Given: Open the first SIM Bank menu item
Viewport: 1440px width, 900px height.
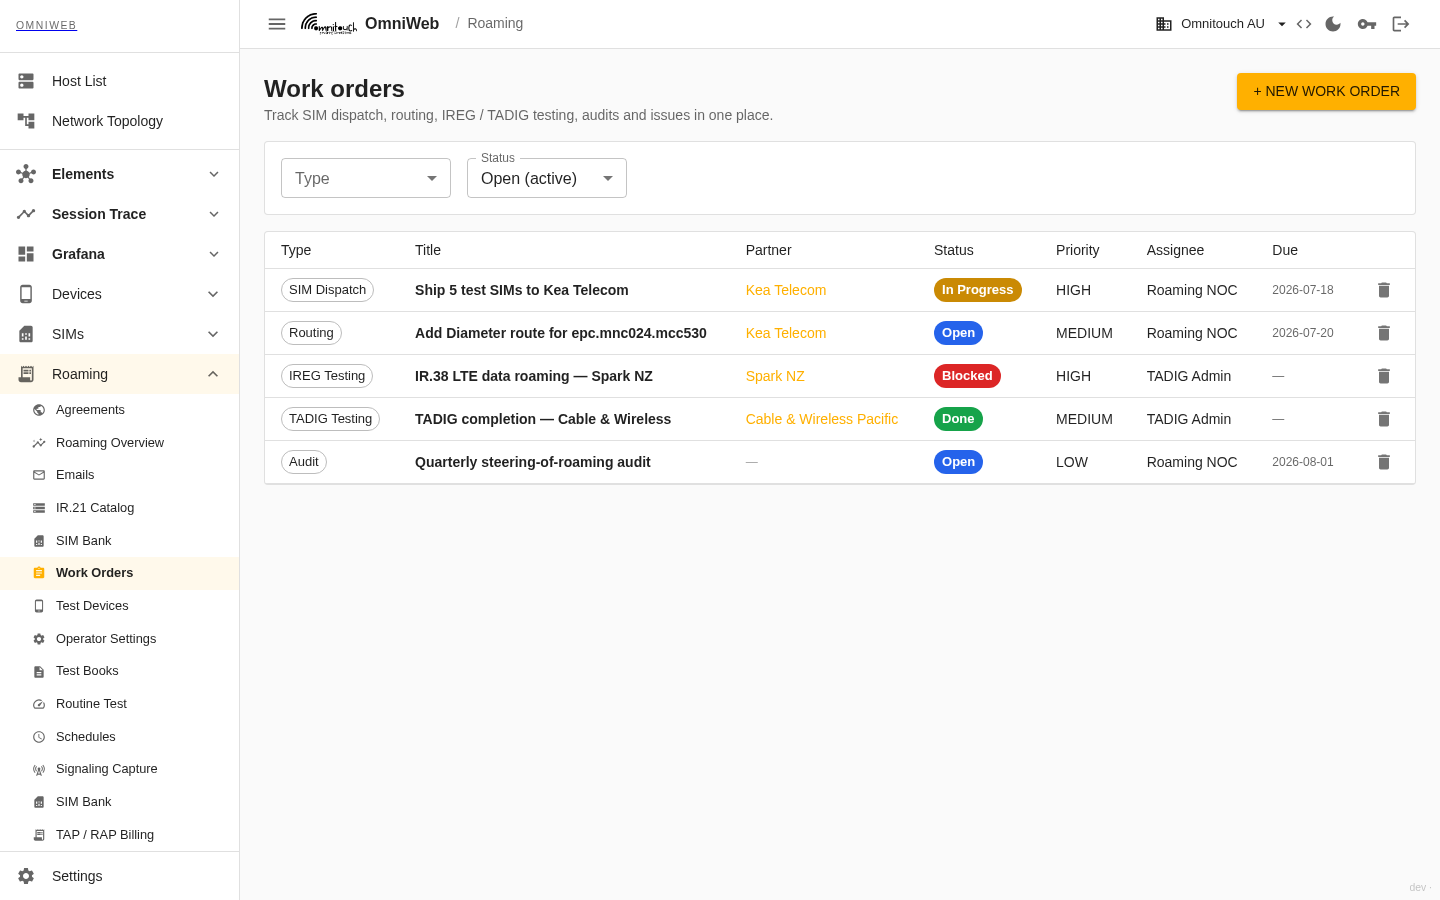Looking at the screenshot, I should (x=120, y=541).
